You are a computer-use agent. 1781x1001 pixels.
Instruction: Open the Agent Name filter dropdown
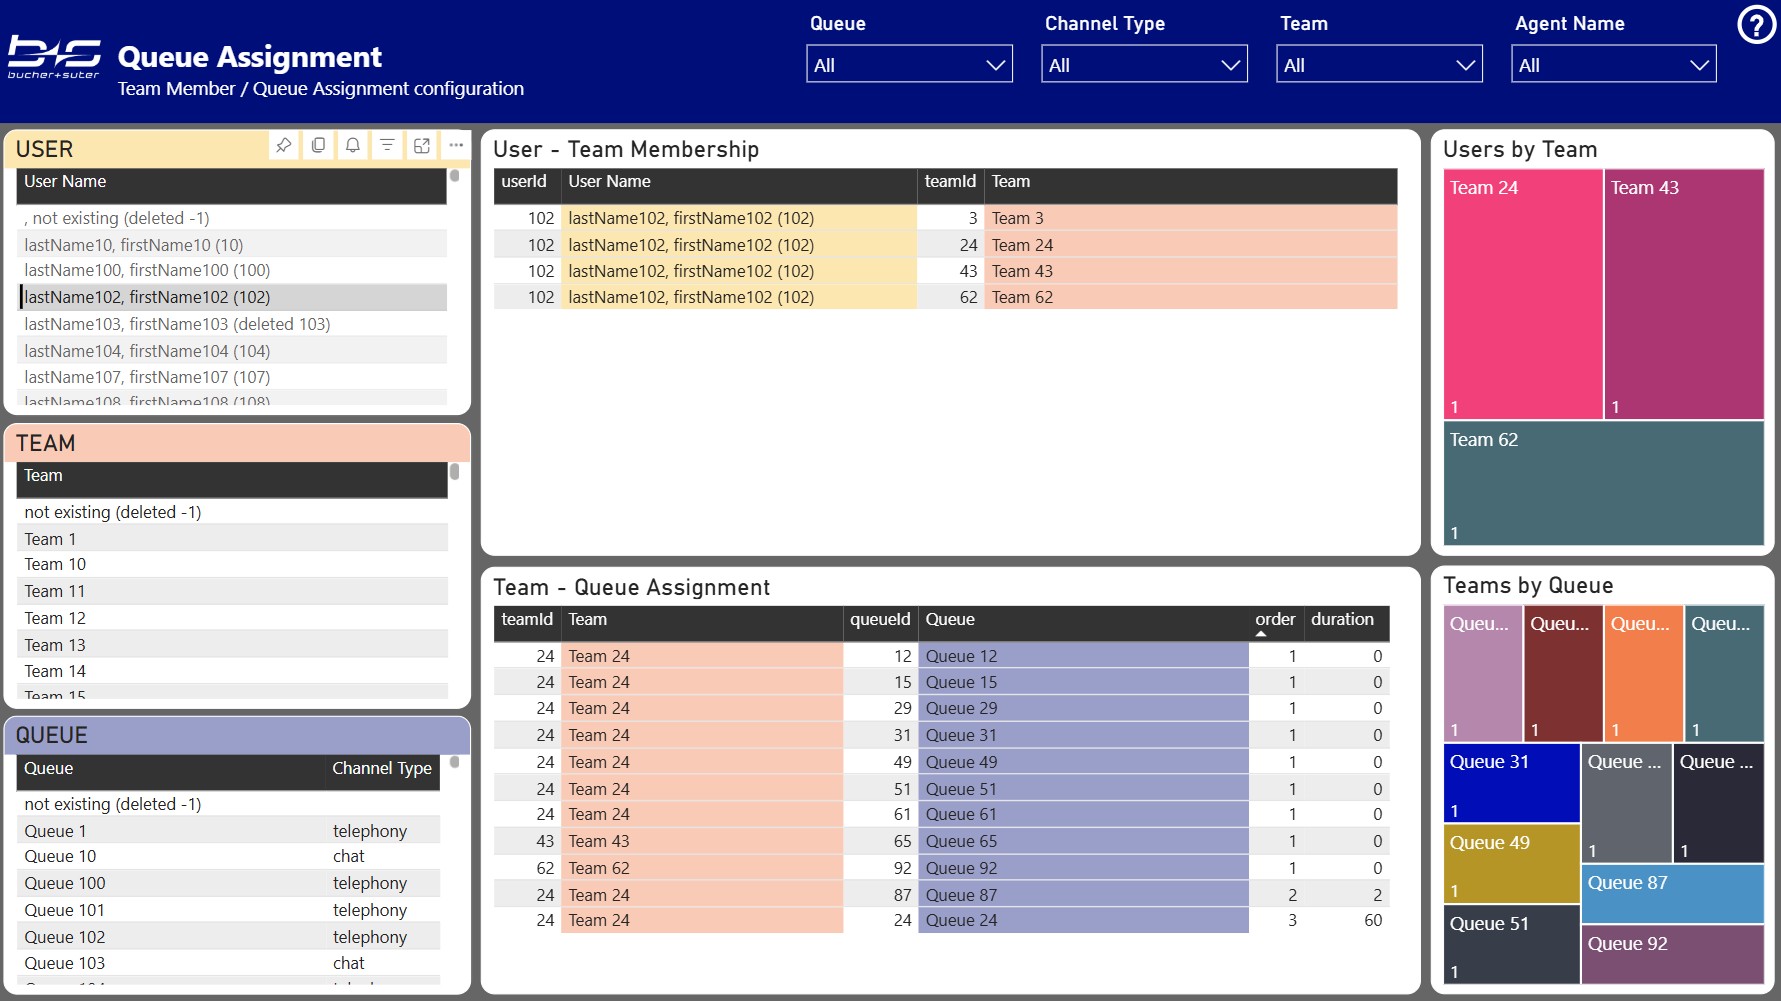click(x=1613, y=65)
